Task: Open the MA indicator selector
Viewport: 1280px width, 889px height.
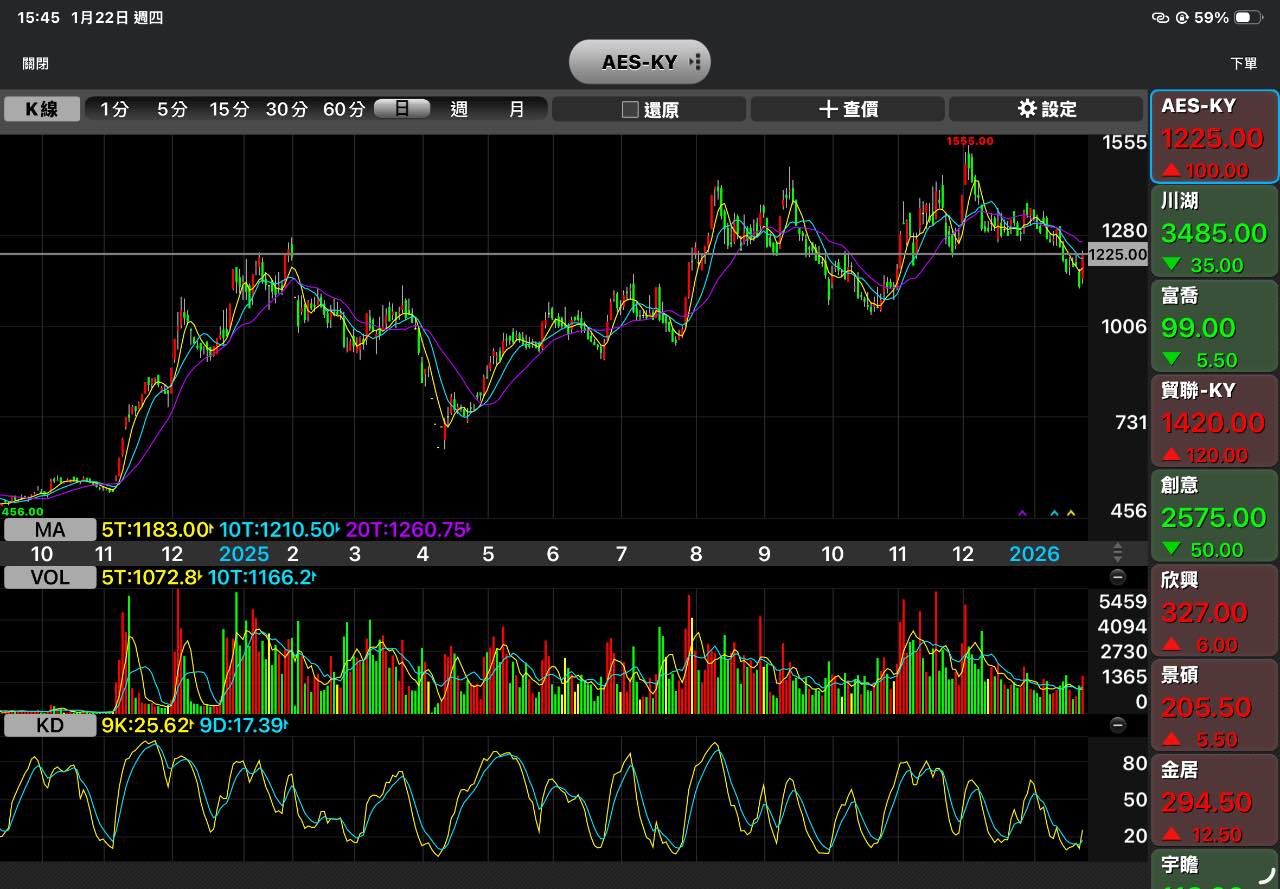Action: (x=50, y=529)
